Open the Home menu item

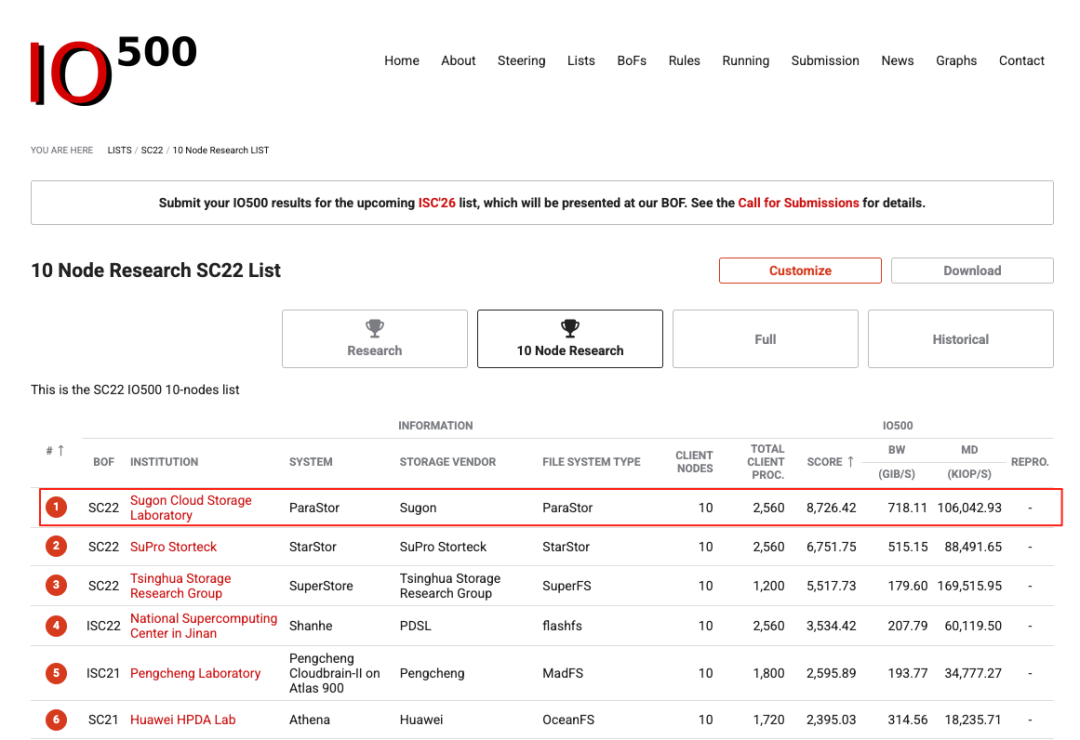402,61
